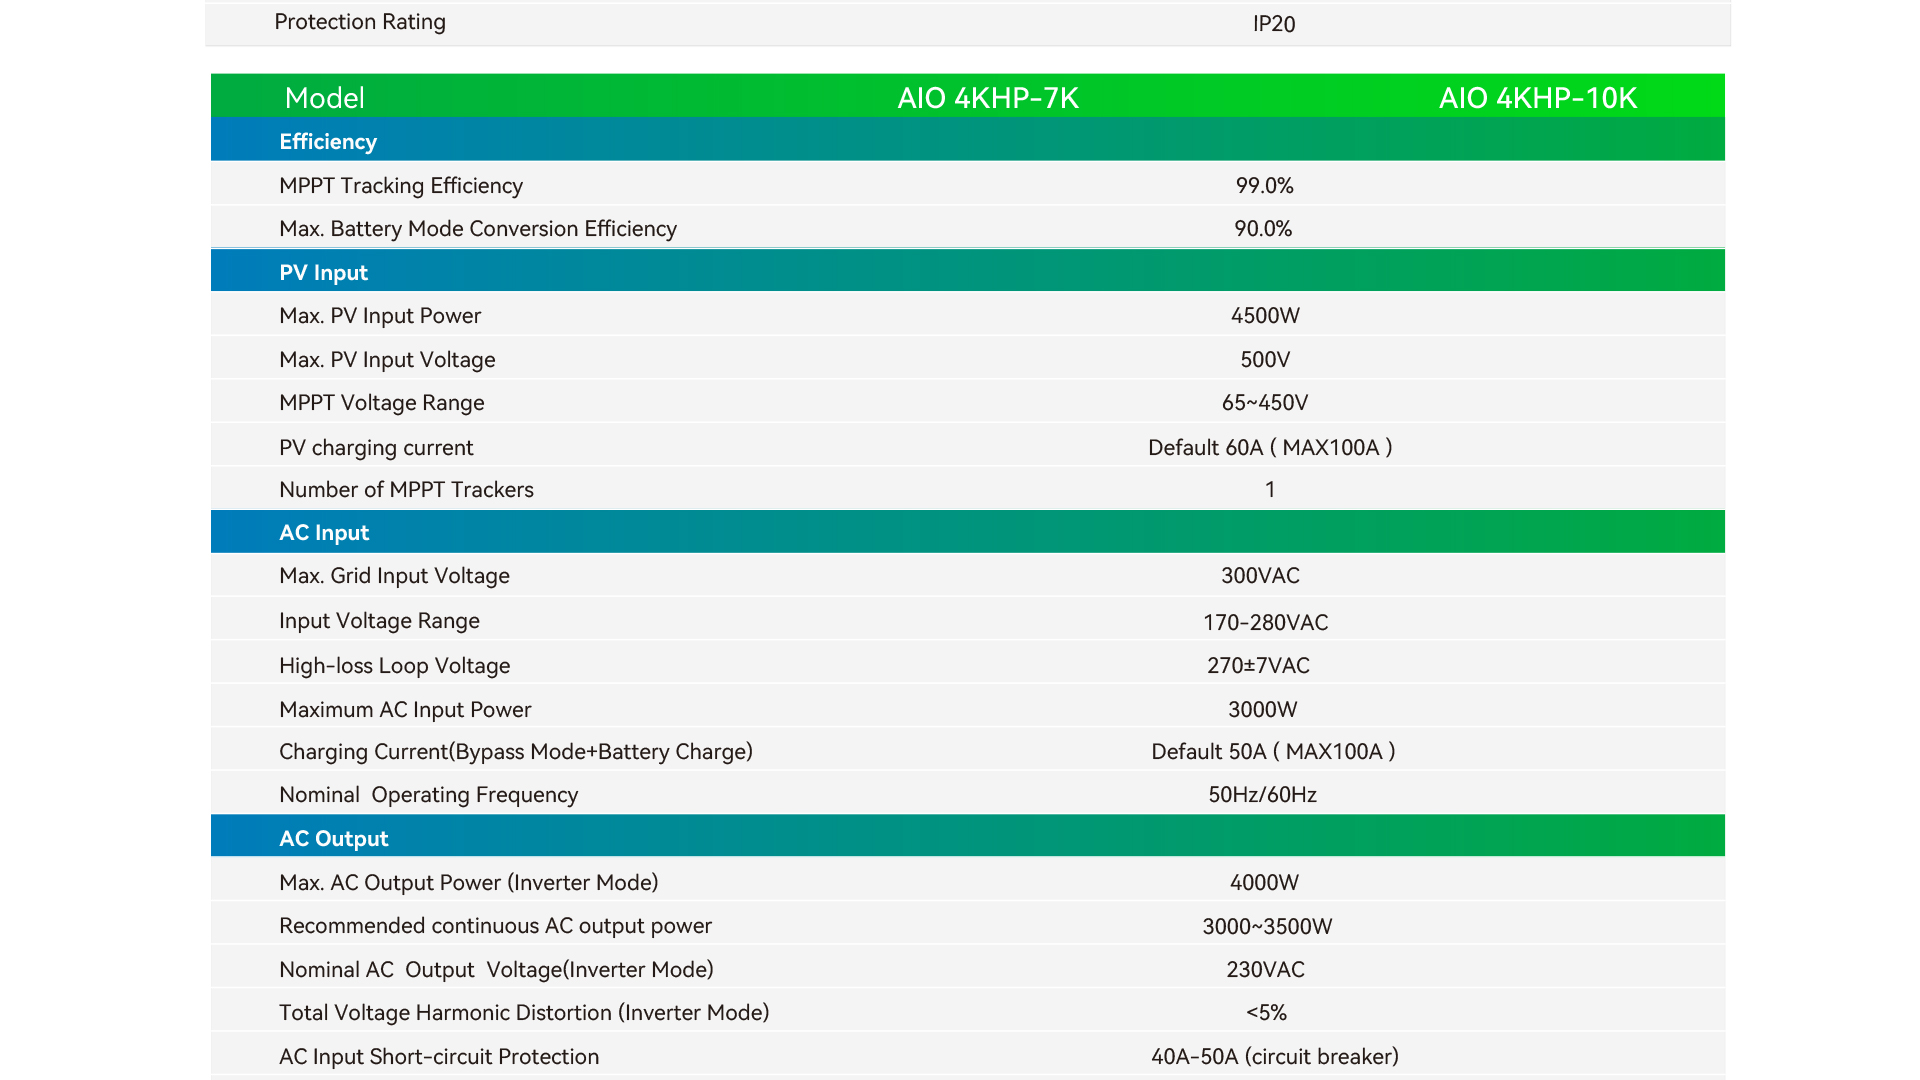Click the AIO 4KHP-7K model header
This screenshot has height=1080, width=1920.
tap(987, 98)
